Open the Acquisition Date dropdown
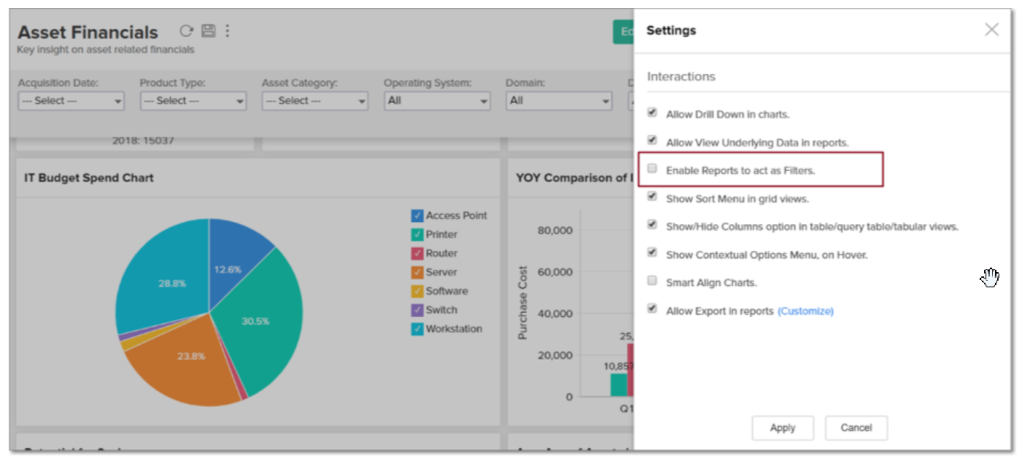 (71, 101)
